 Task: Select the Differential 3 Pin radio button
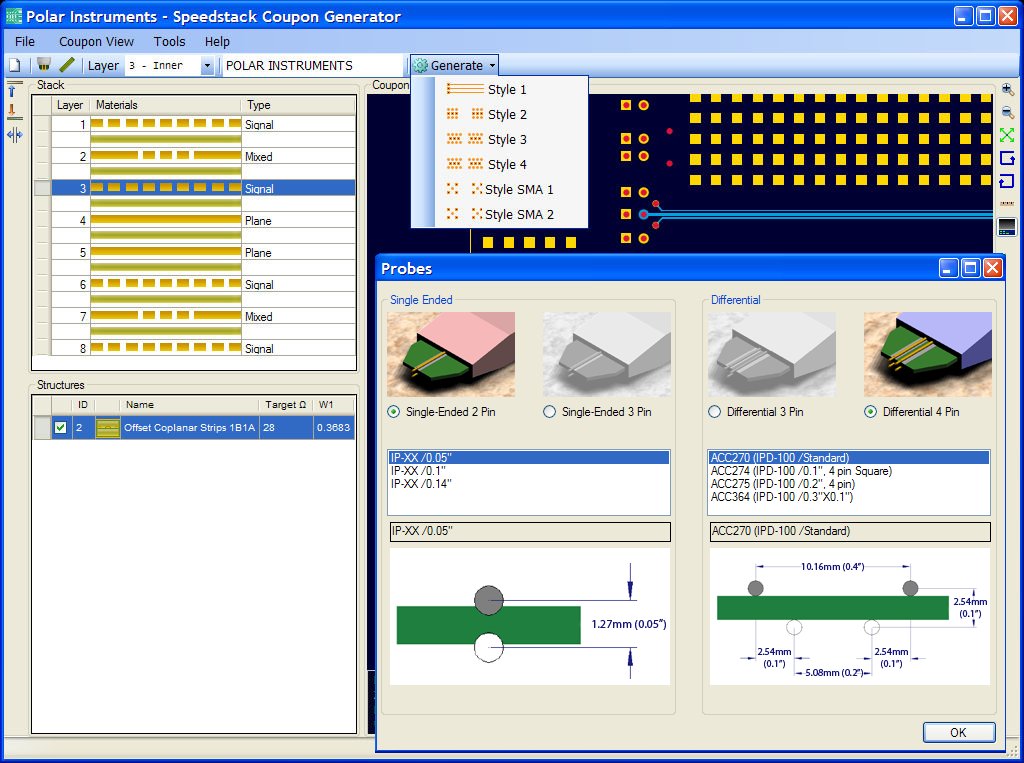point(714,412)
